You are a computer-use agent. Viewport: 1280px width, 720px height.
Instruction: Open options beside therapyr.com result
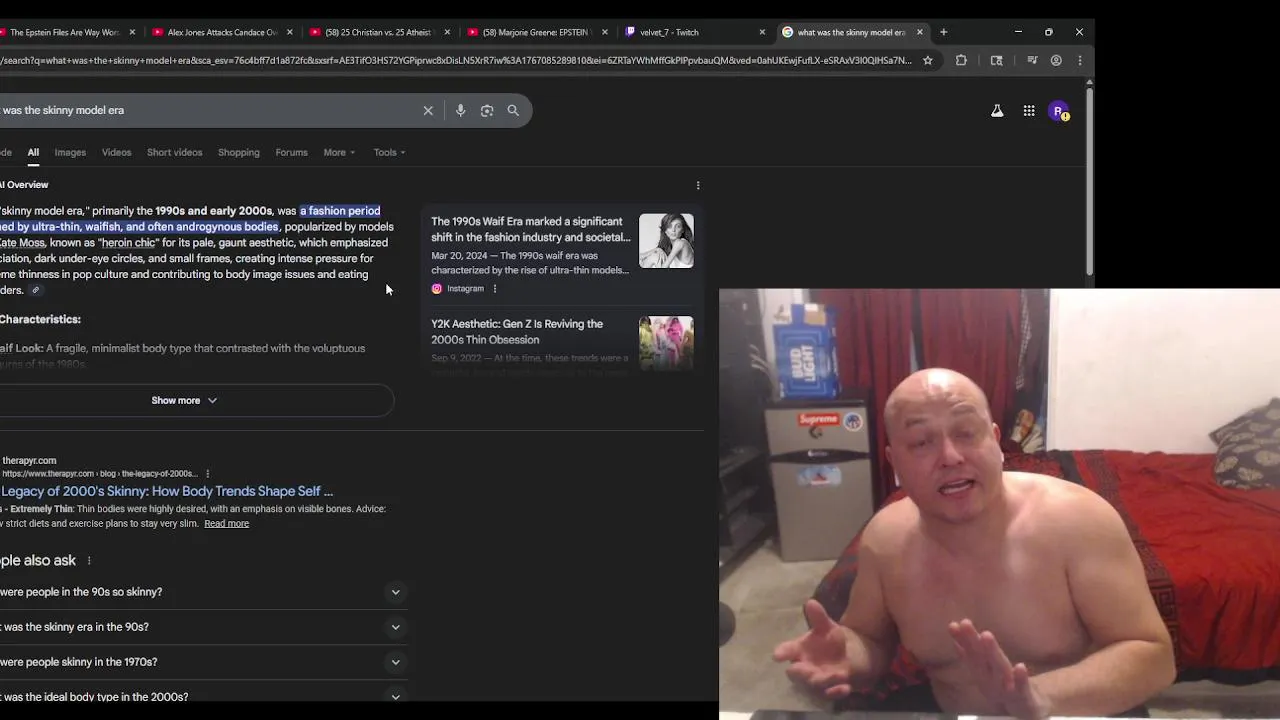pos(208,474)
